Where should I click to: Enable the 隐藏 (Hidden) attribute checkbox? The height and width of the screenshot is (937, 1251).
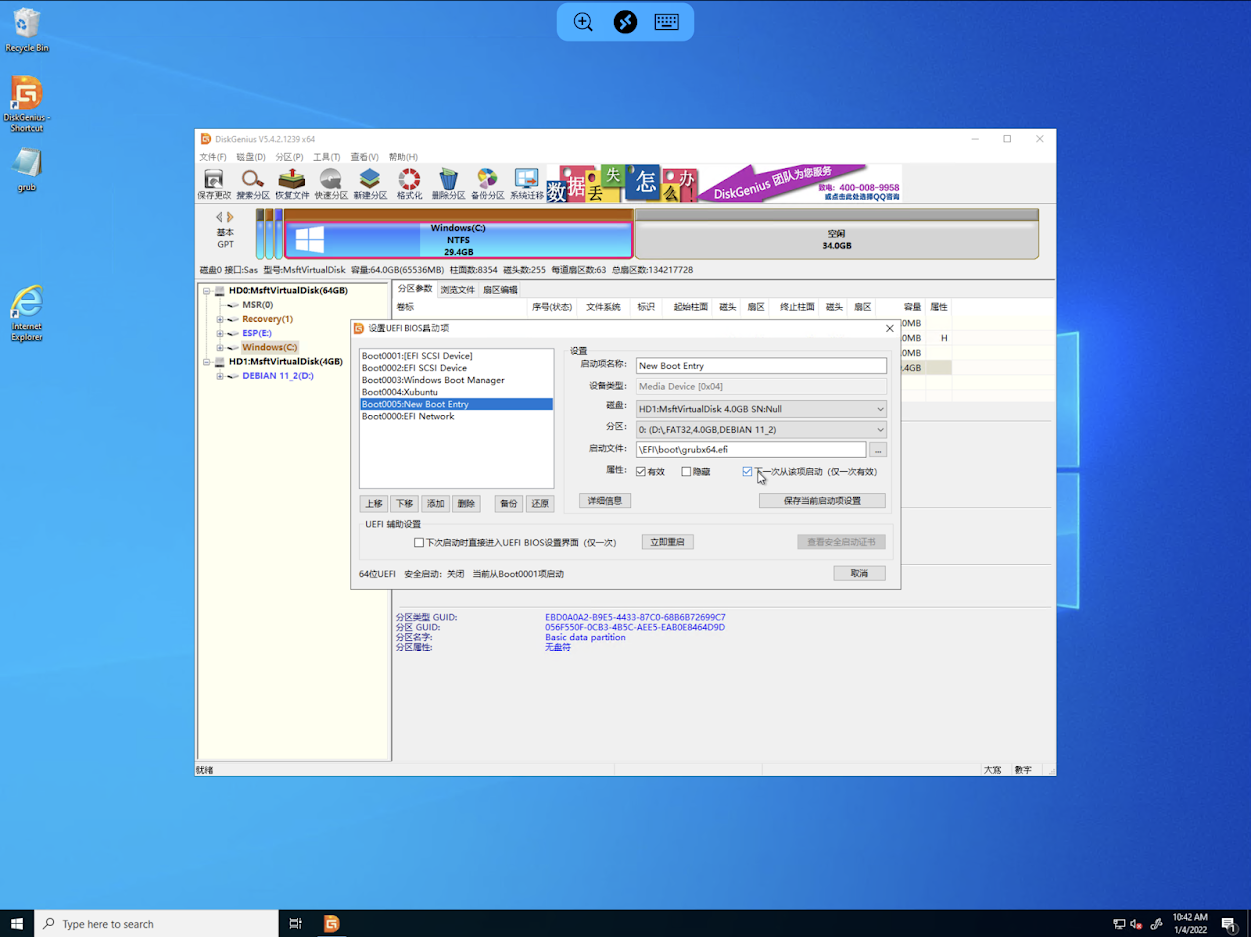tap(686, 472)
